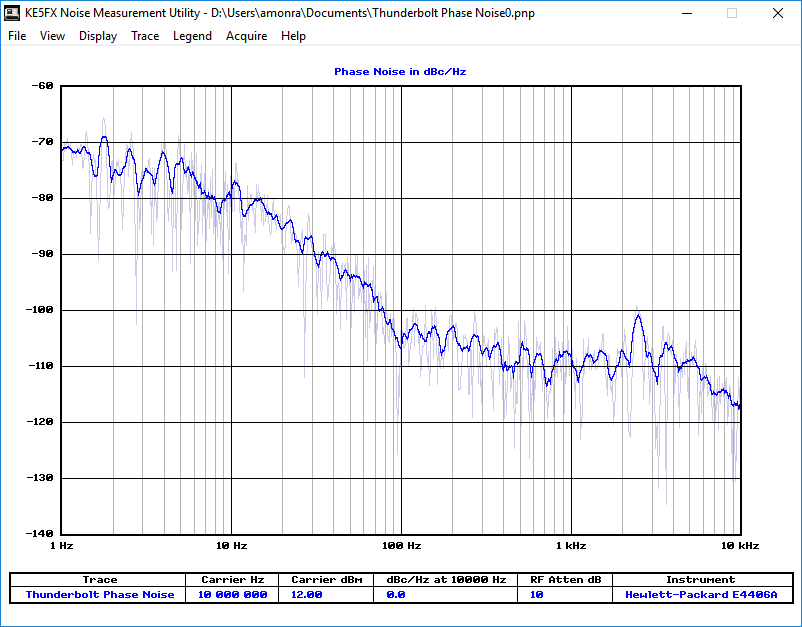
Task: Click the Carrier dBm column header
Action: [327, 579]
